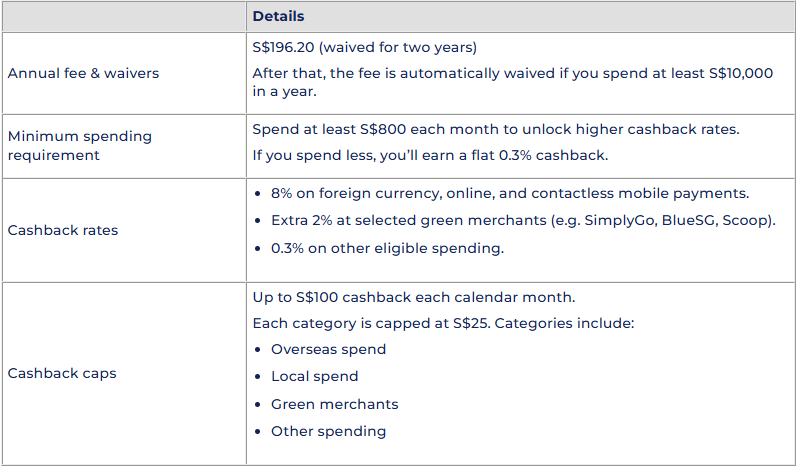The width and height of the screenshot is (796, 467).
Task: Click the "Up to S$100 cashback" line
Action: pos(412,299)
